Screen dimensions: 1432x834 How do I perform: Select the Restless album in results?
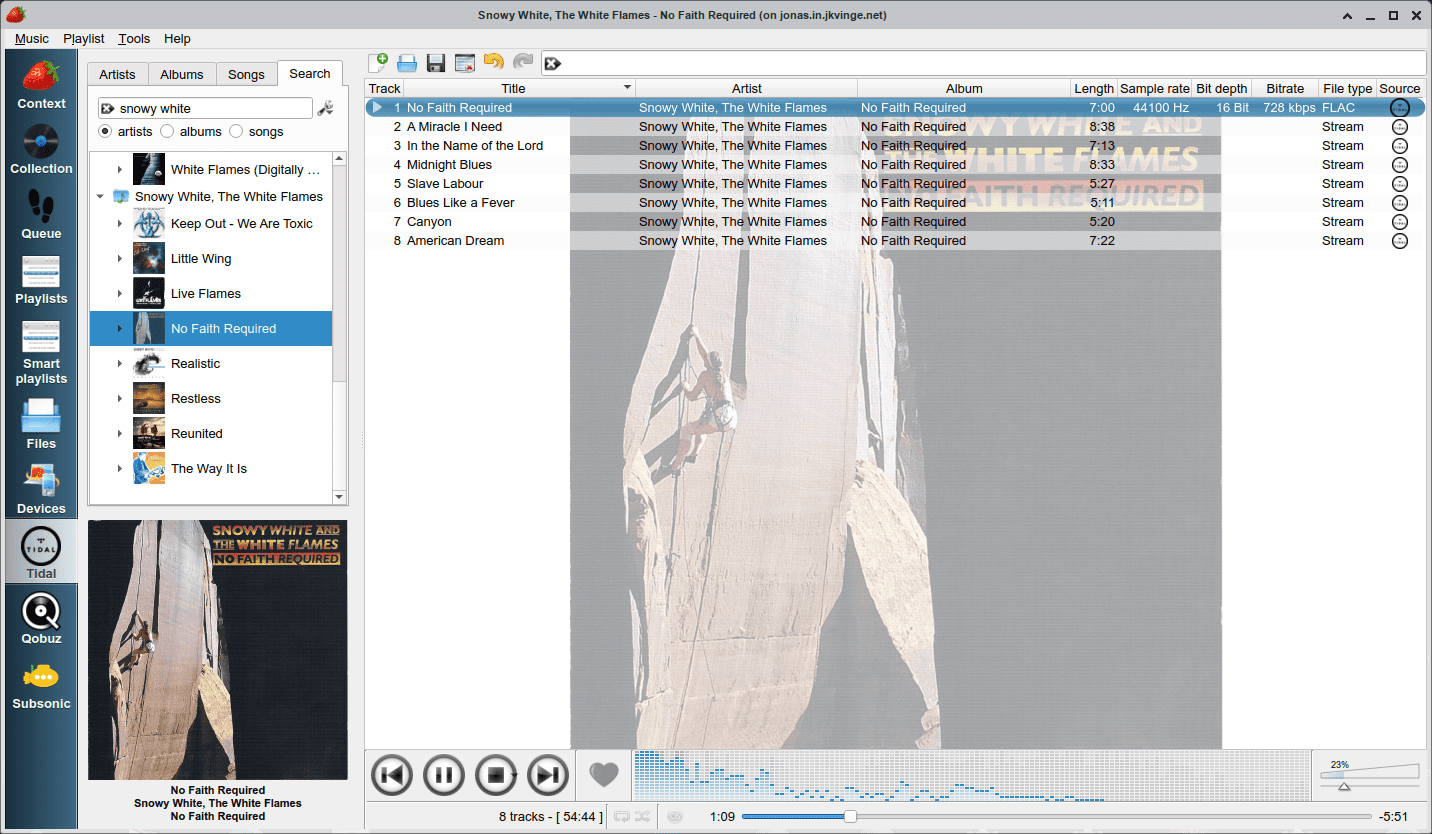196,399
